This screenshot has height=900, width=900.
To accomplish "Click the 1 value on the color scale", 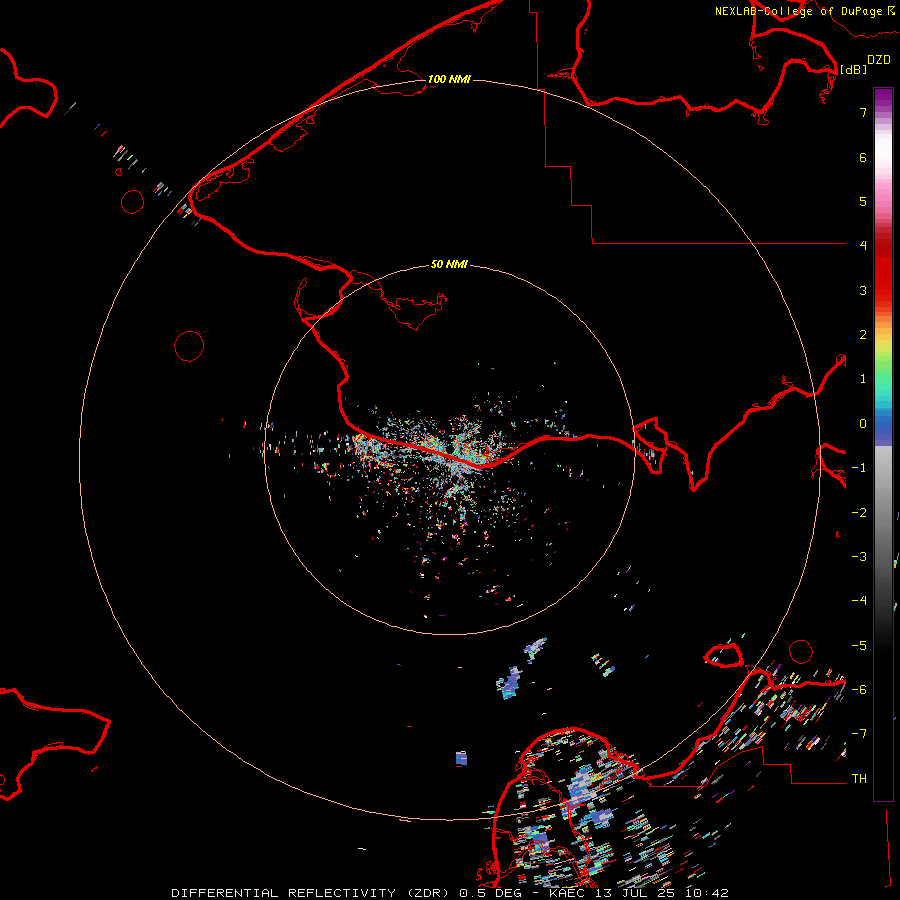I will (x=863, y=379).
